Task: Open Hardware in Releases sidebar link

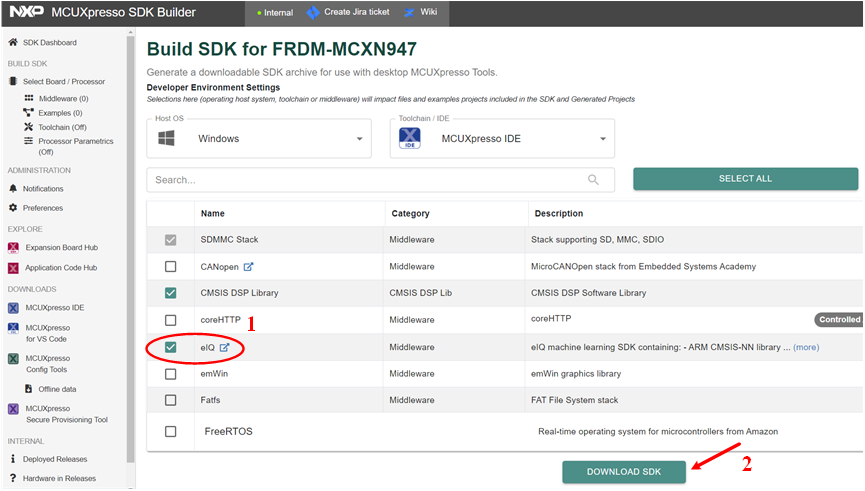Action: pos(59,478)
